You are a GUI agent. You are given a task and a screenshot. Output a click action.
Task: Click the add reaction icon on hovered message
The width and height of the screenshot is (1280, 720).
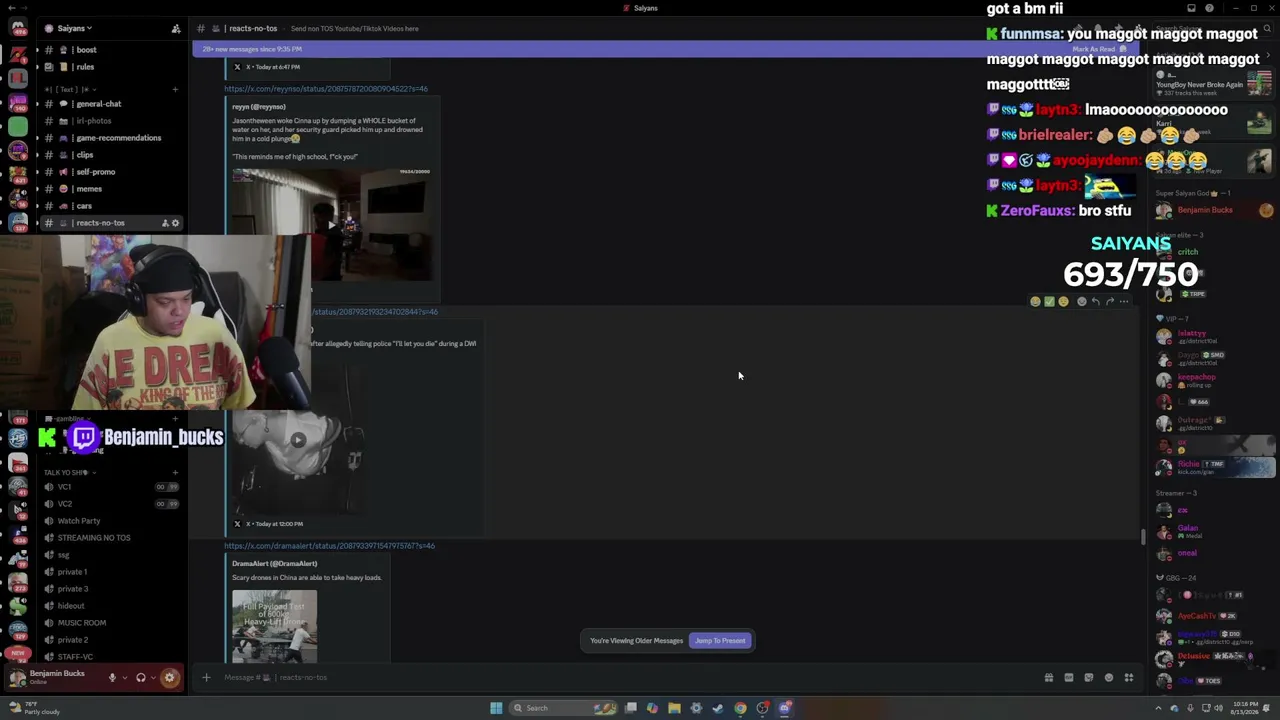click(x=1081, y=301)
